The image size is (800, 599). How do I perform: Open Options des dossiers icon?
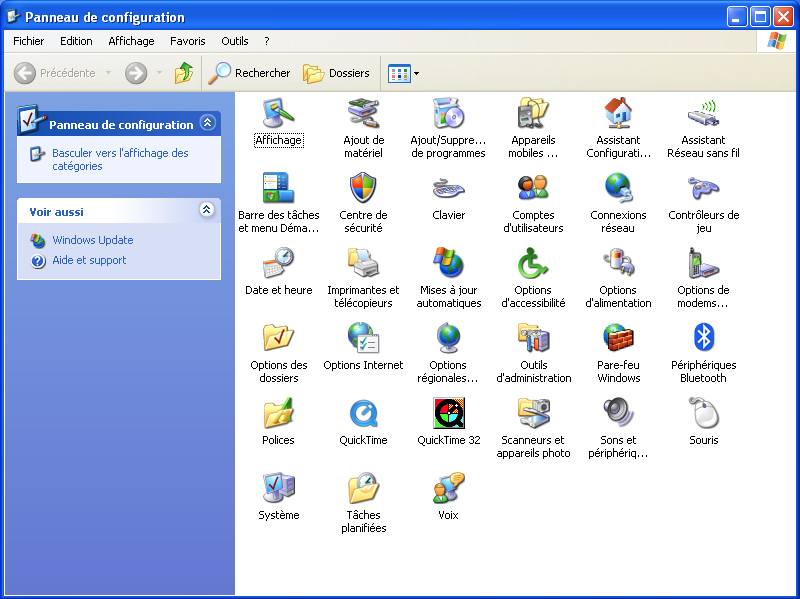click(x=278, y=338)
